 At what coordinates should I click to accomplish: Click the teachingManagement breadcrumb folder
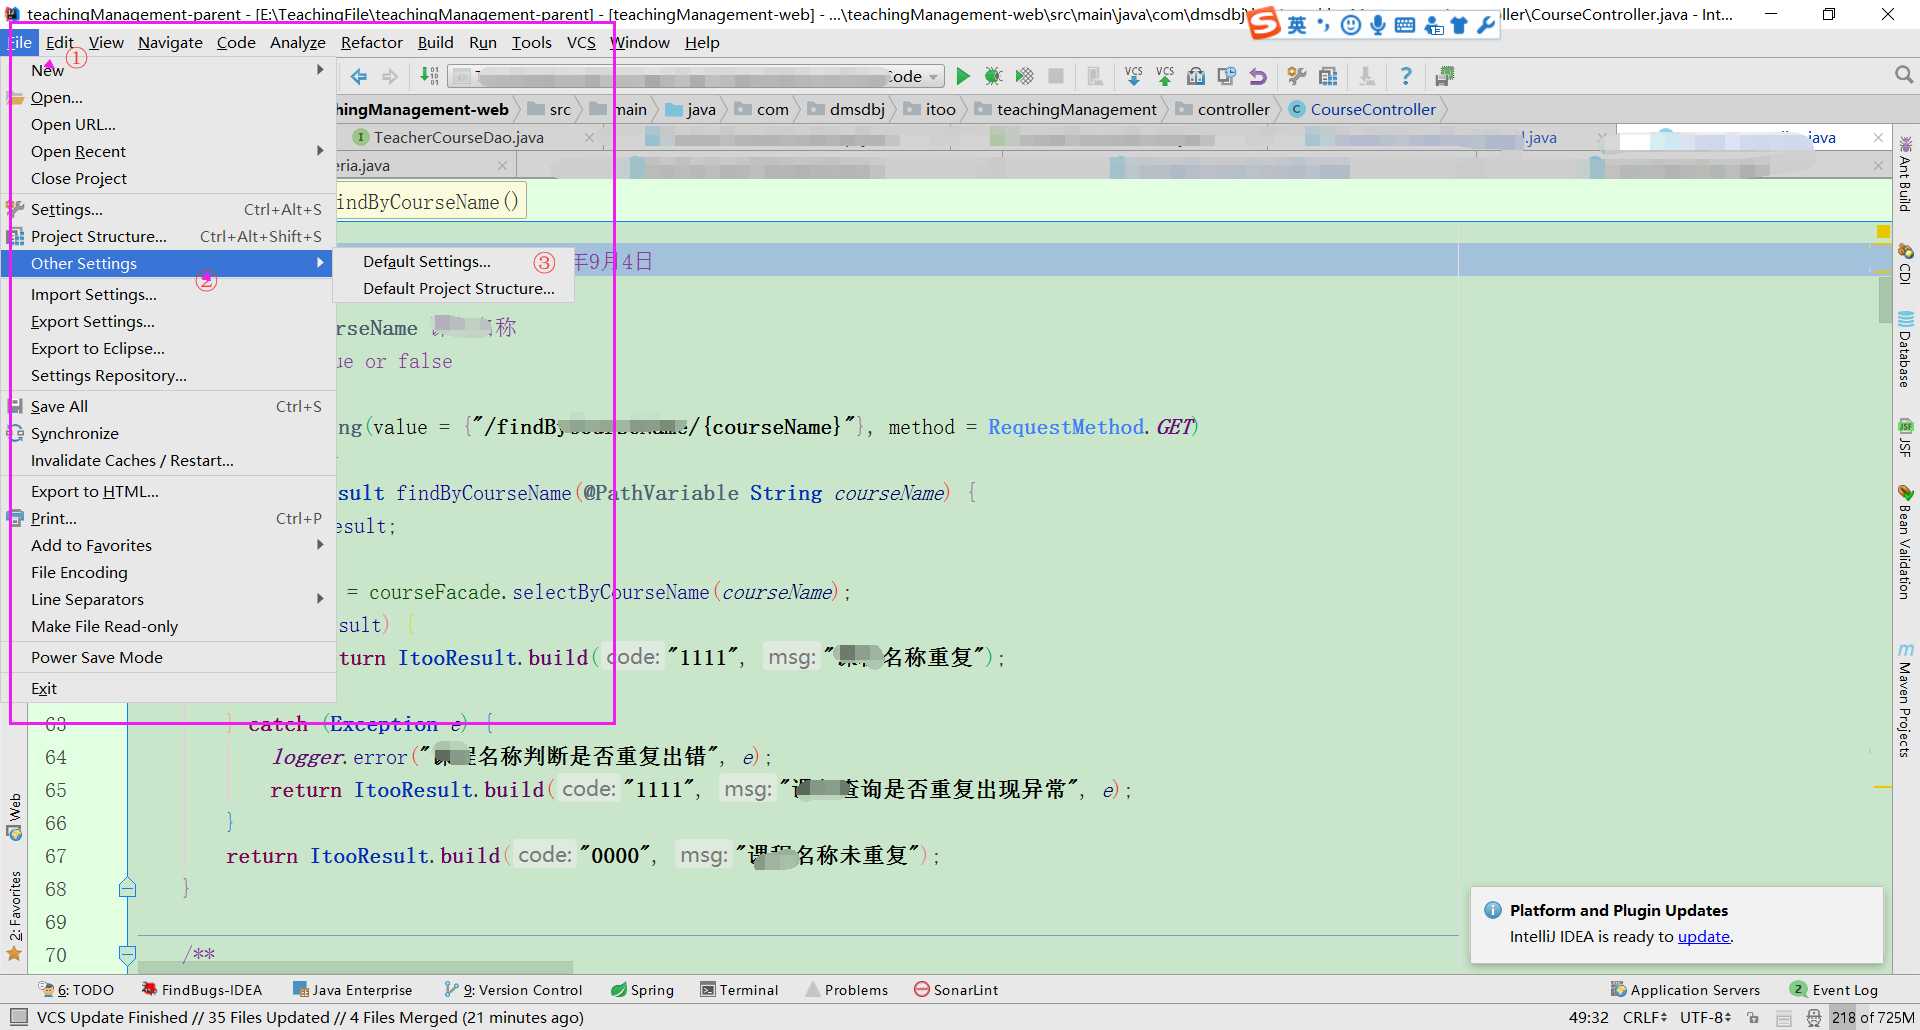point(1065,109)
